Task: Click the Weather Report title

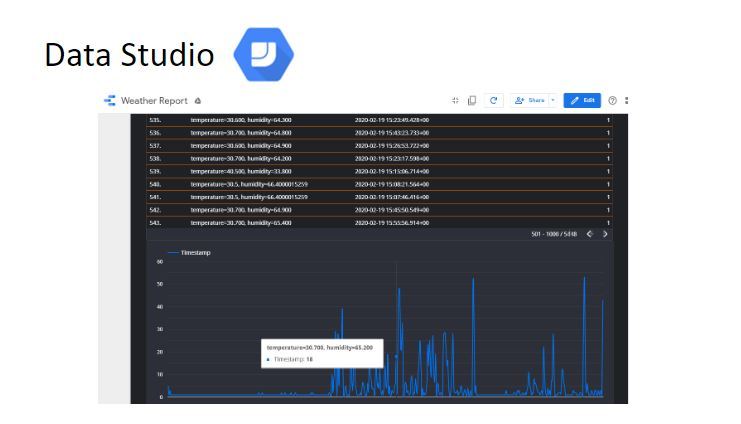Action: (154, 101)
